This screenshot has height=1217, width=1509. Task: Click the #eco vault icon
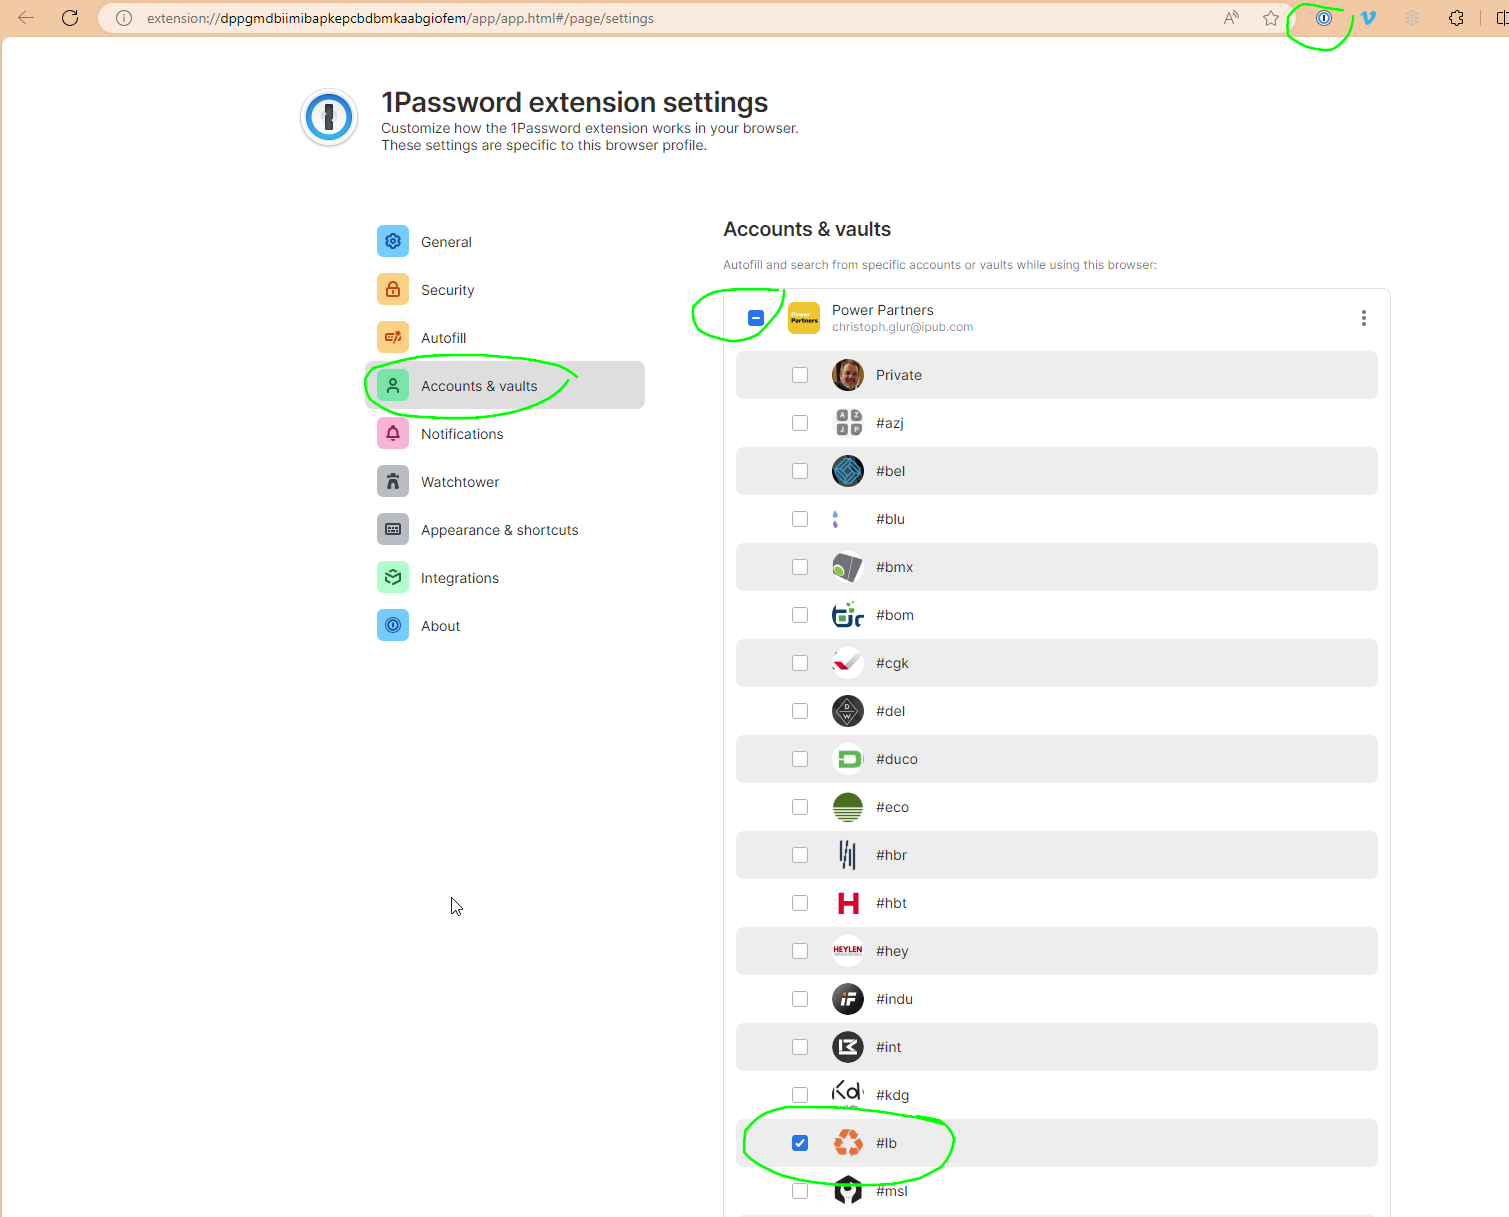coord(848,807)
